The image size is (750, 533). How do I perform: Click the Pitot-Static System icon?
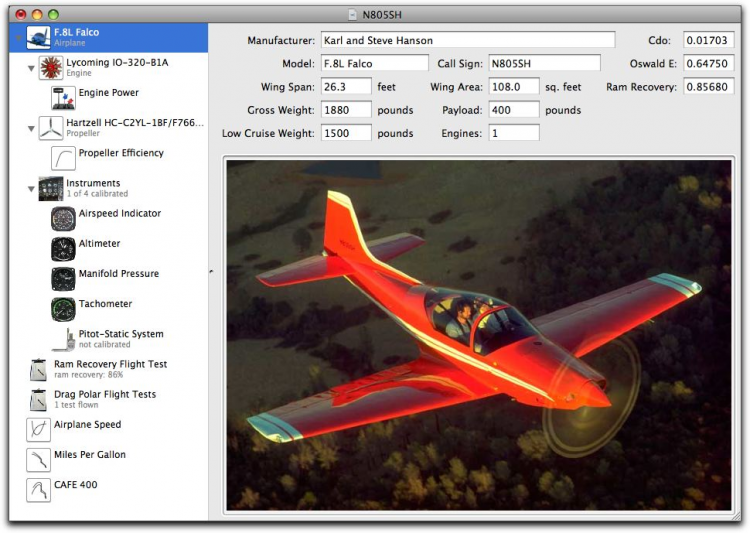click(x=63, y=339)
